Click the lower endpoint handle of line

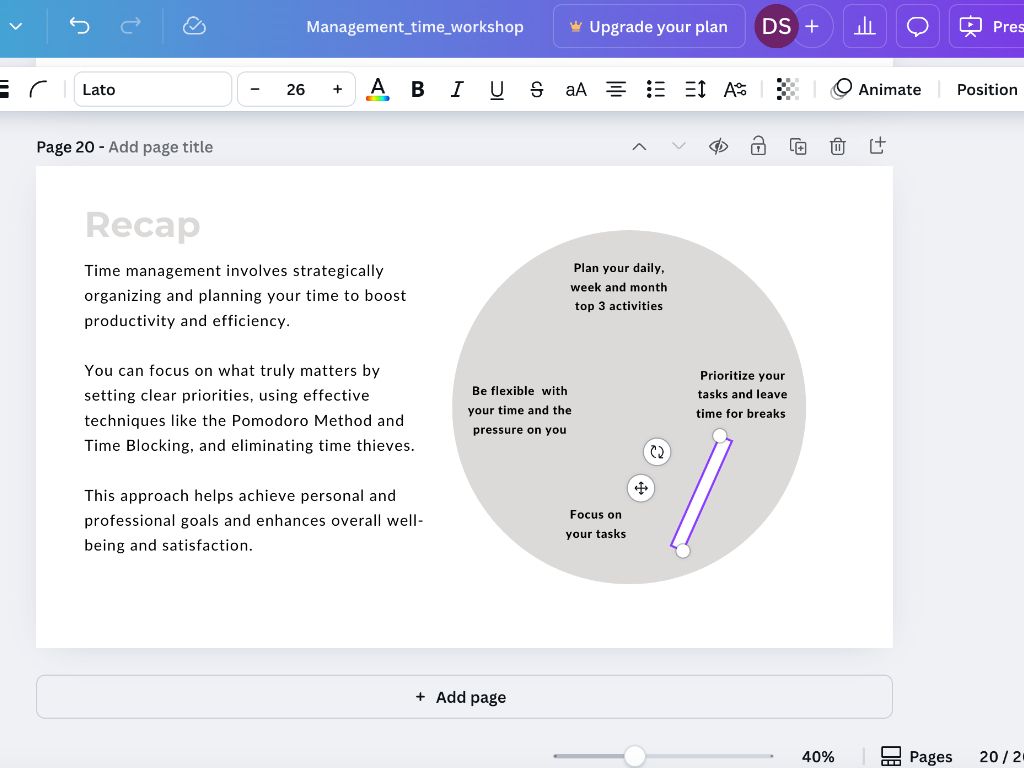pos(682,551)
